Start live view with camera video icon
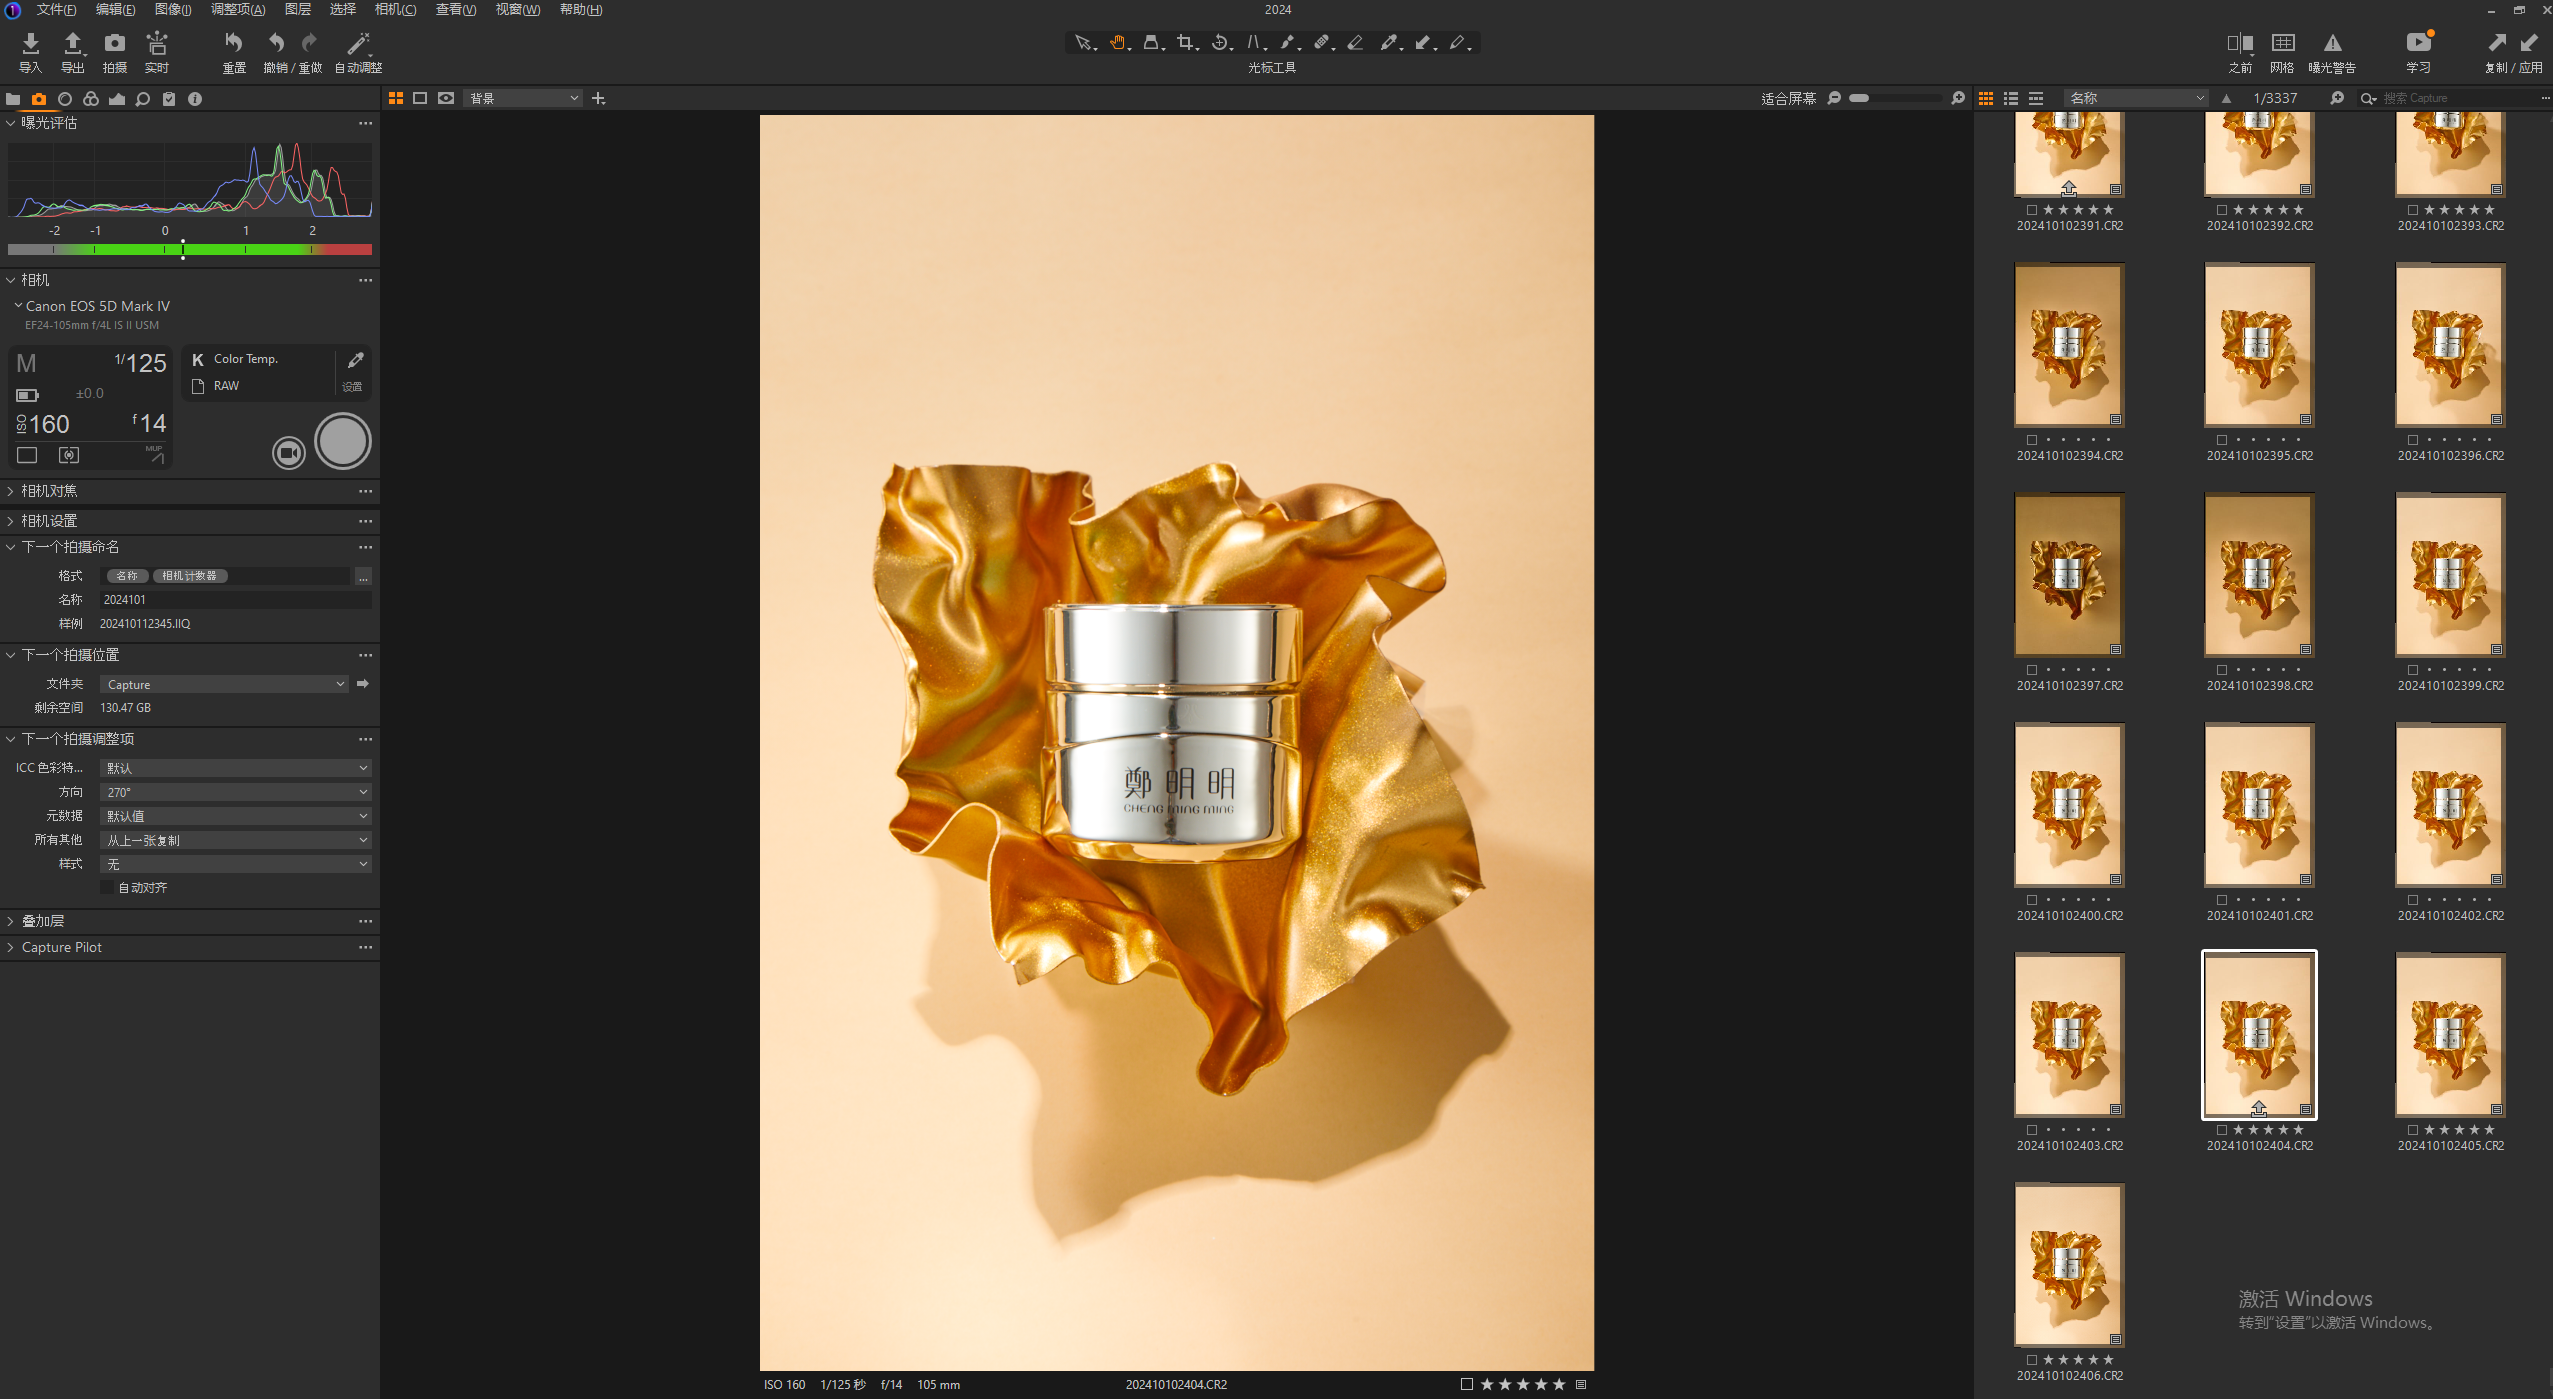 coord(289,453)
